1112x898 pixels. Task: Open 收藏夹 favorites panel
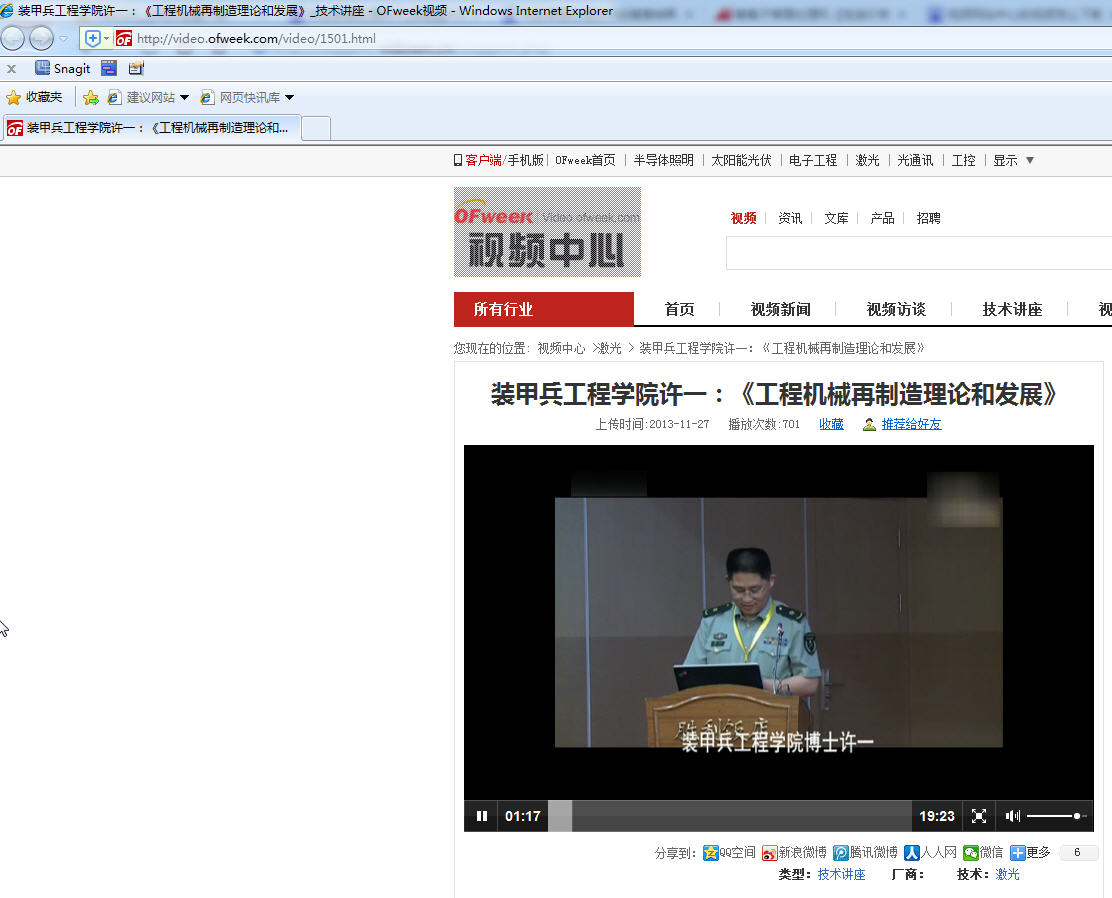point(34,97)
